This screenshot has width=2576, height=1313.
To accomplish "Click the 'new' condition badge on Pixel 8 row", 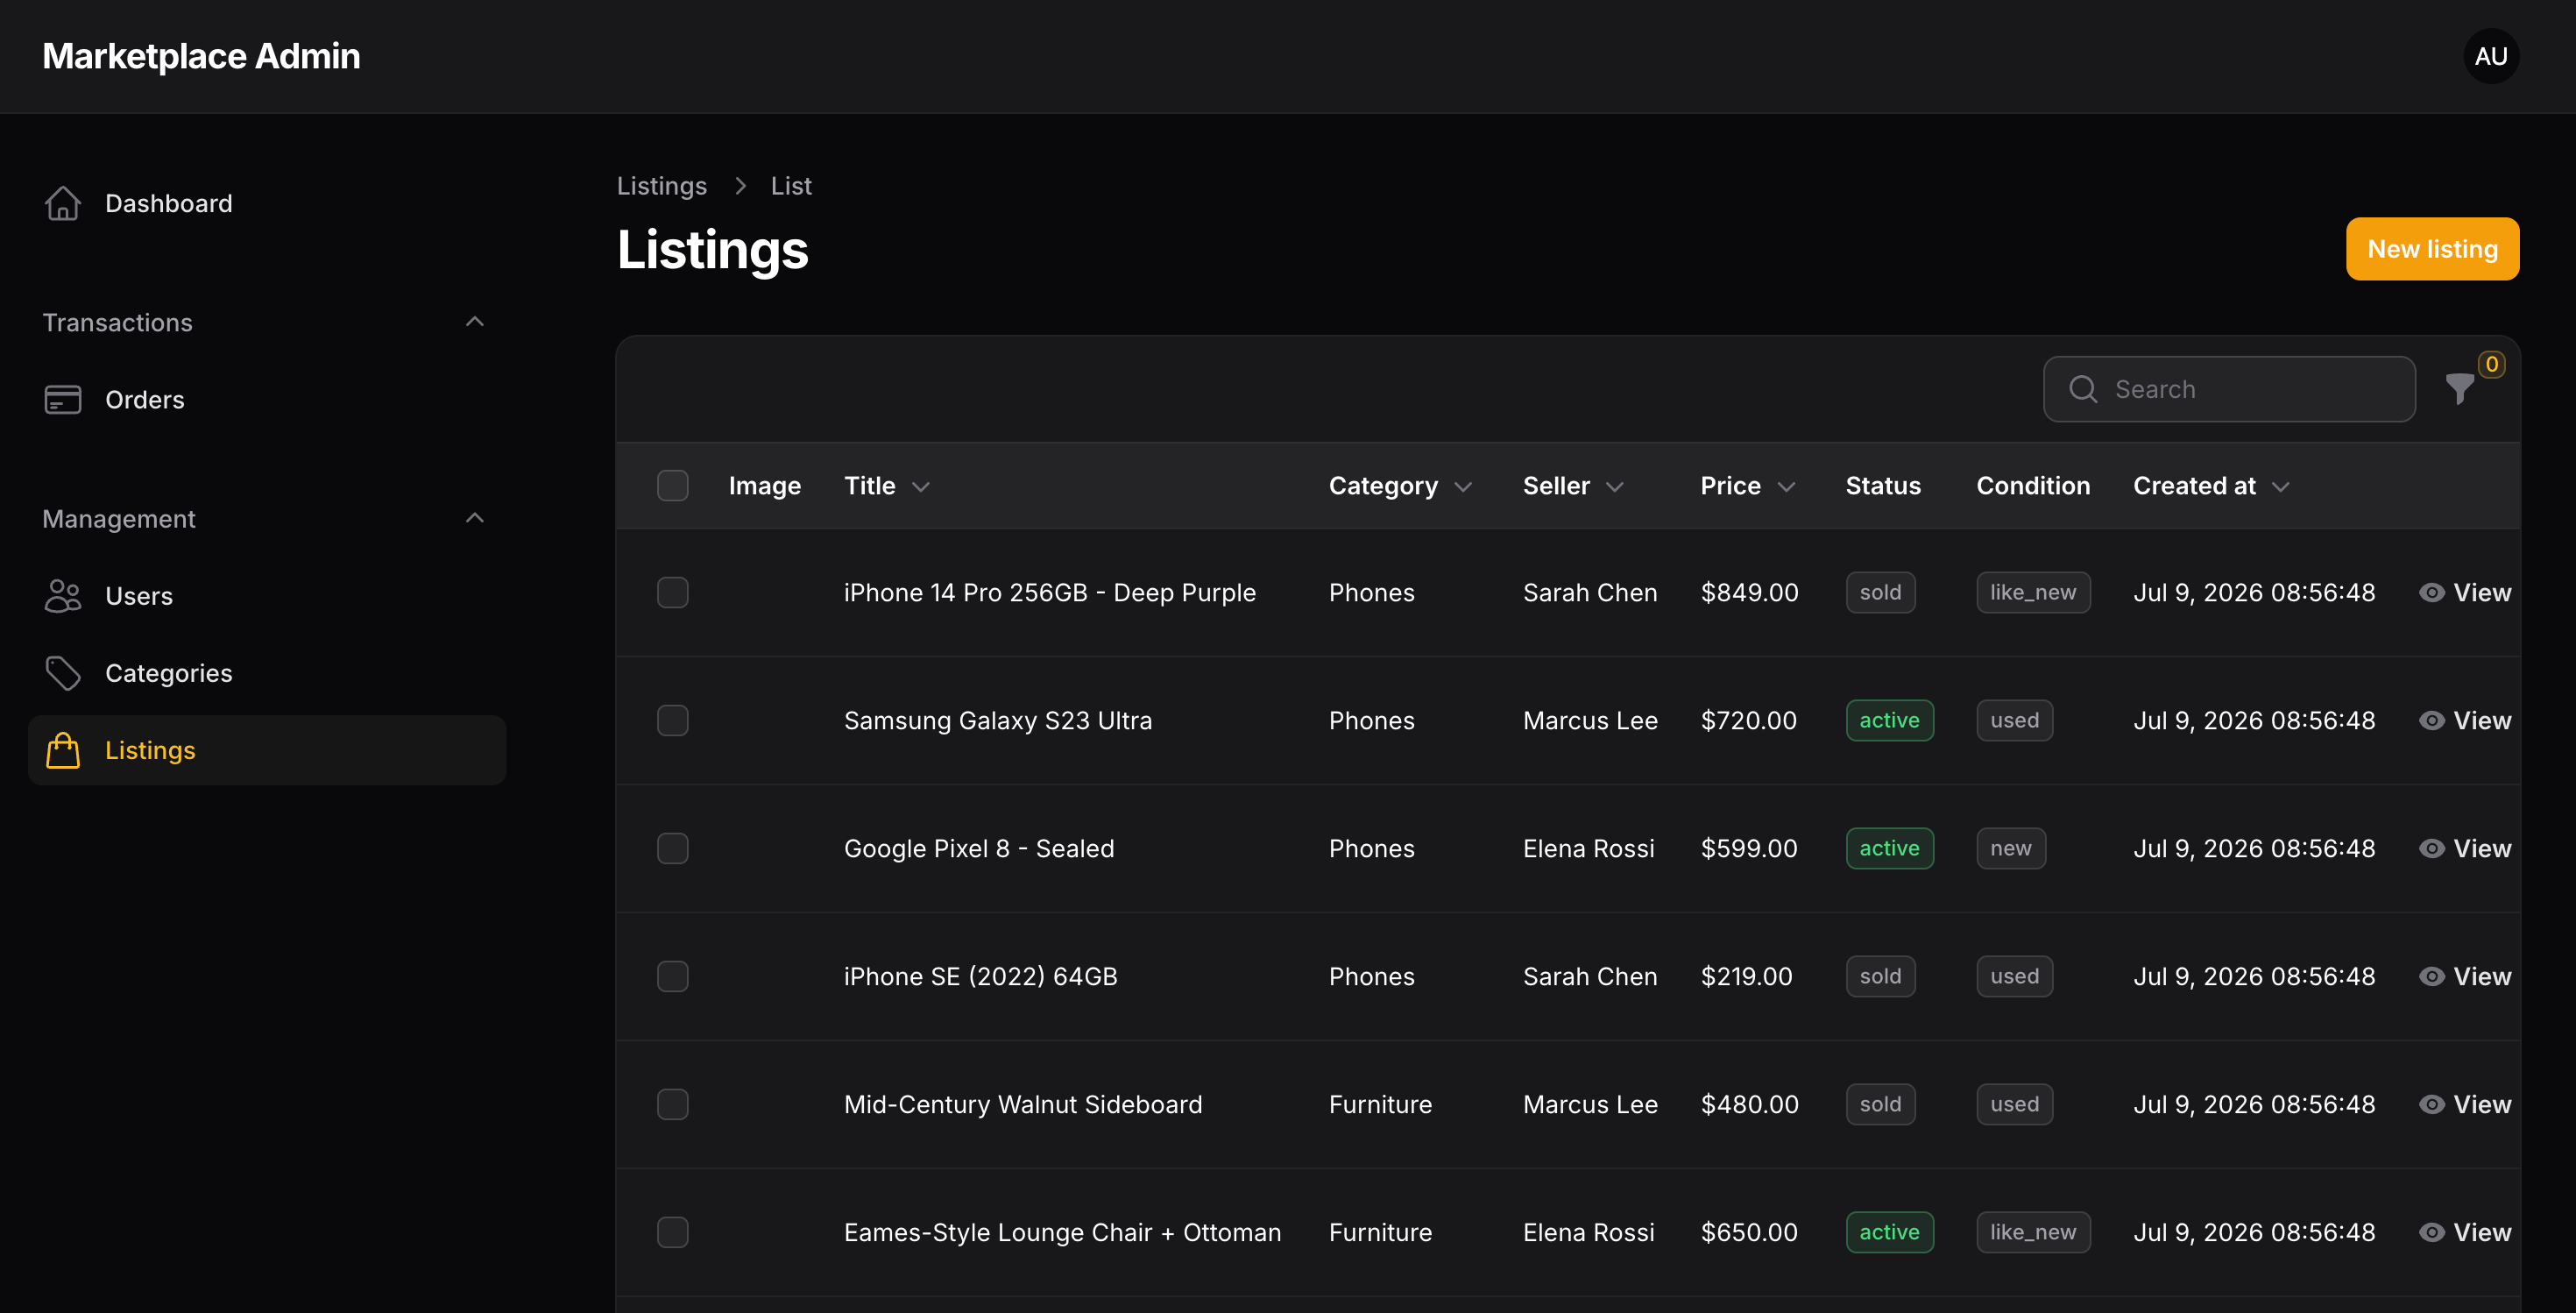I will tap(2010, 848).
